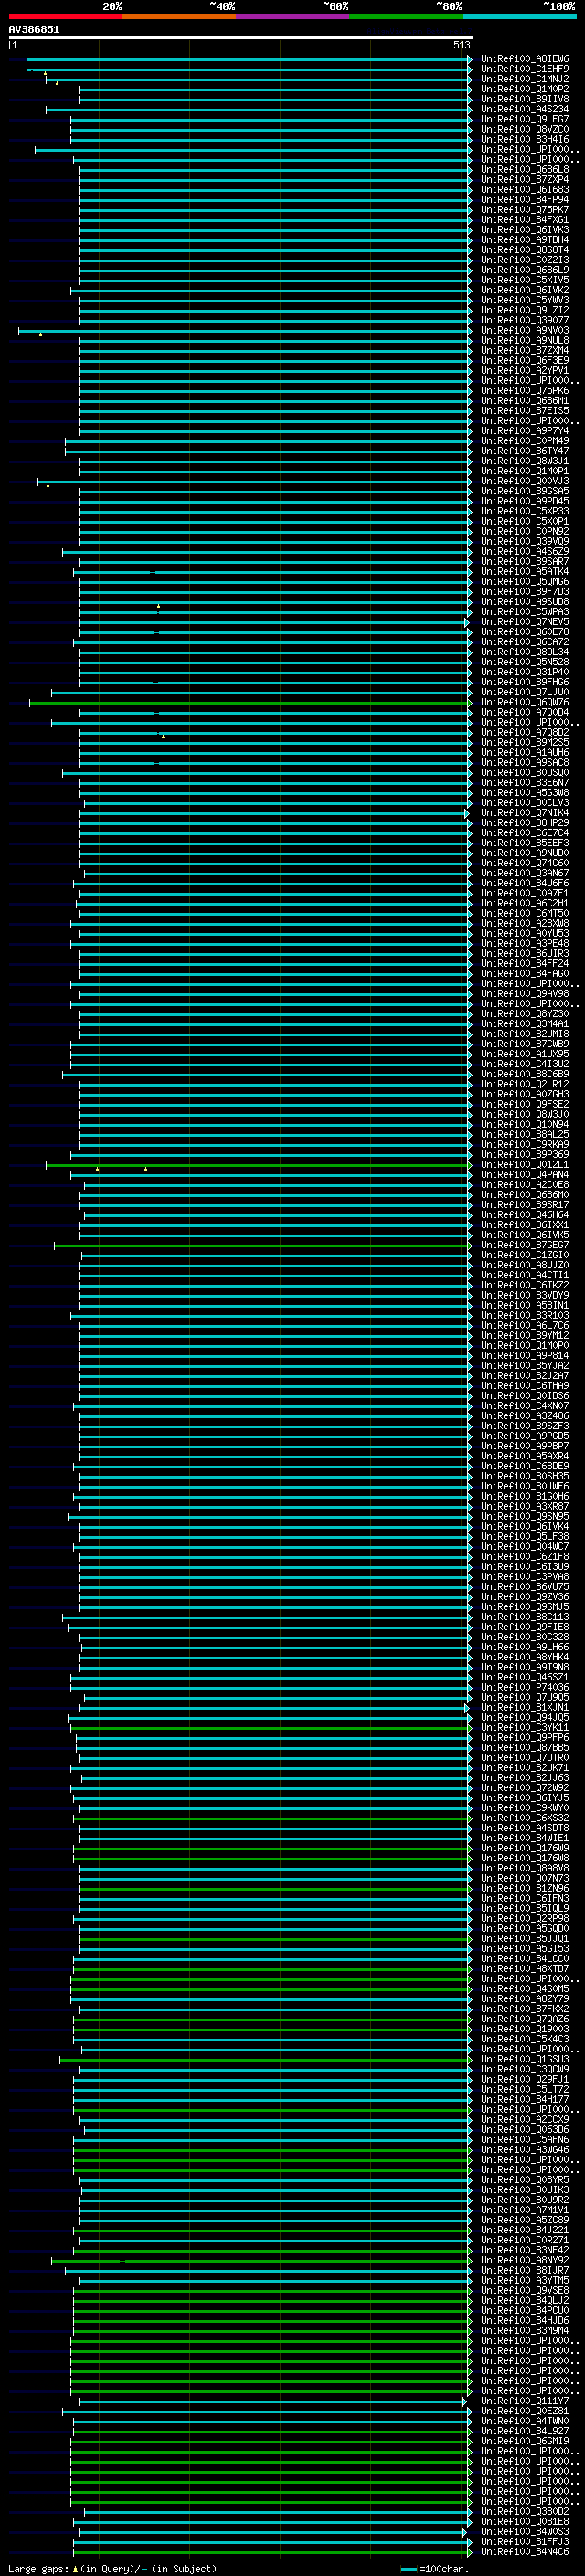585x2576 pixels.
Task: Click the query end position 513
Action: [461, 45]
